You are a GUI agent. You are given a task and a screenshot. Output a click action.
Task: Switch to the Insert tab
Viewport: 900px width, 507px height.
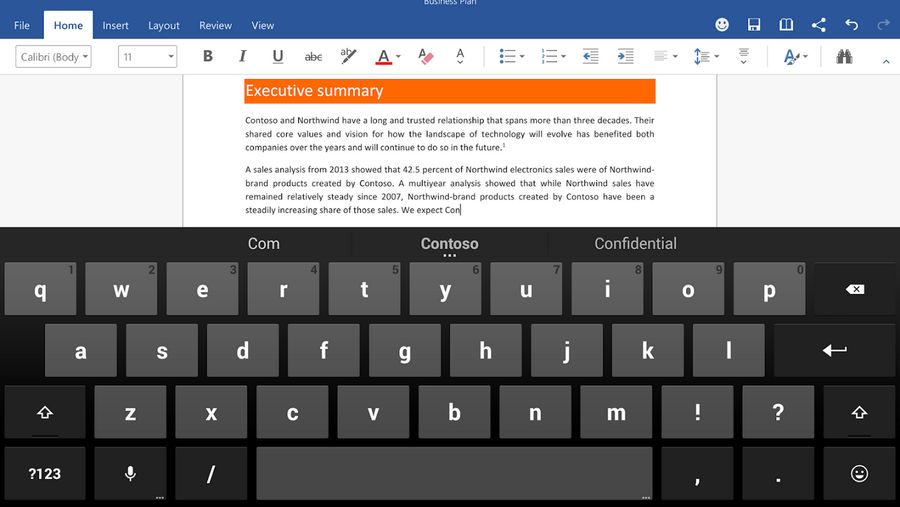pyautogui.click(x=115, y=25)
